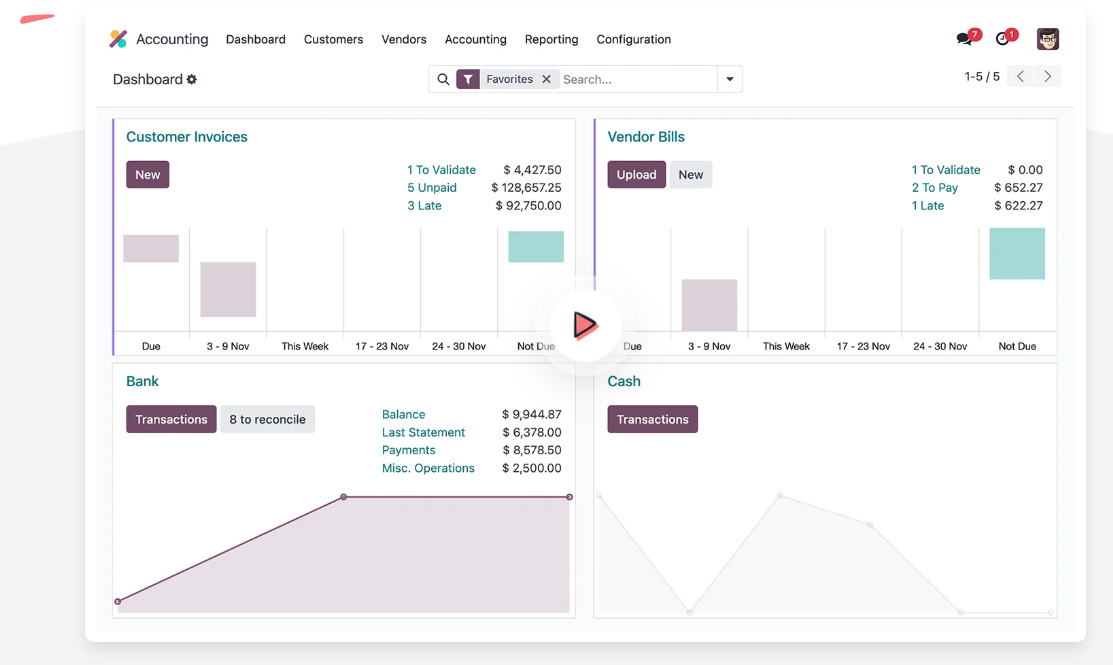View 1 To Validate vendor bills

click(946, 170)
